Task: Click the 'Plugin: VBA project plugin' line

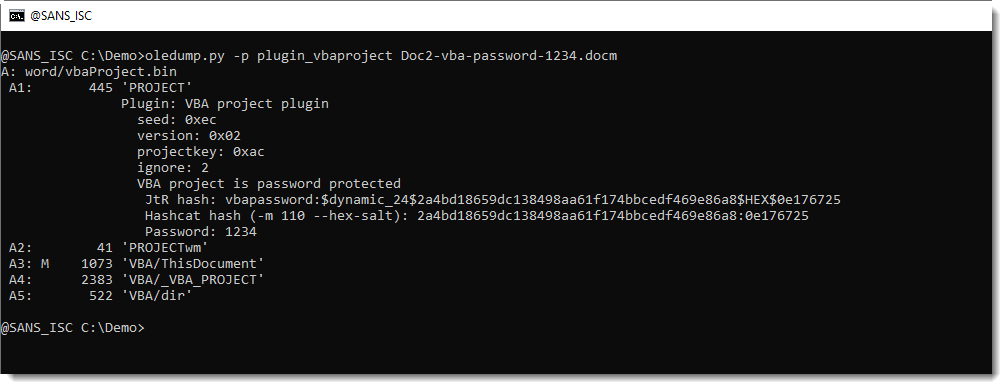Action: coord(225,104)
